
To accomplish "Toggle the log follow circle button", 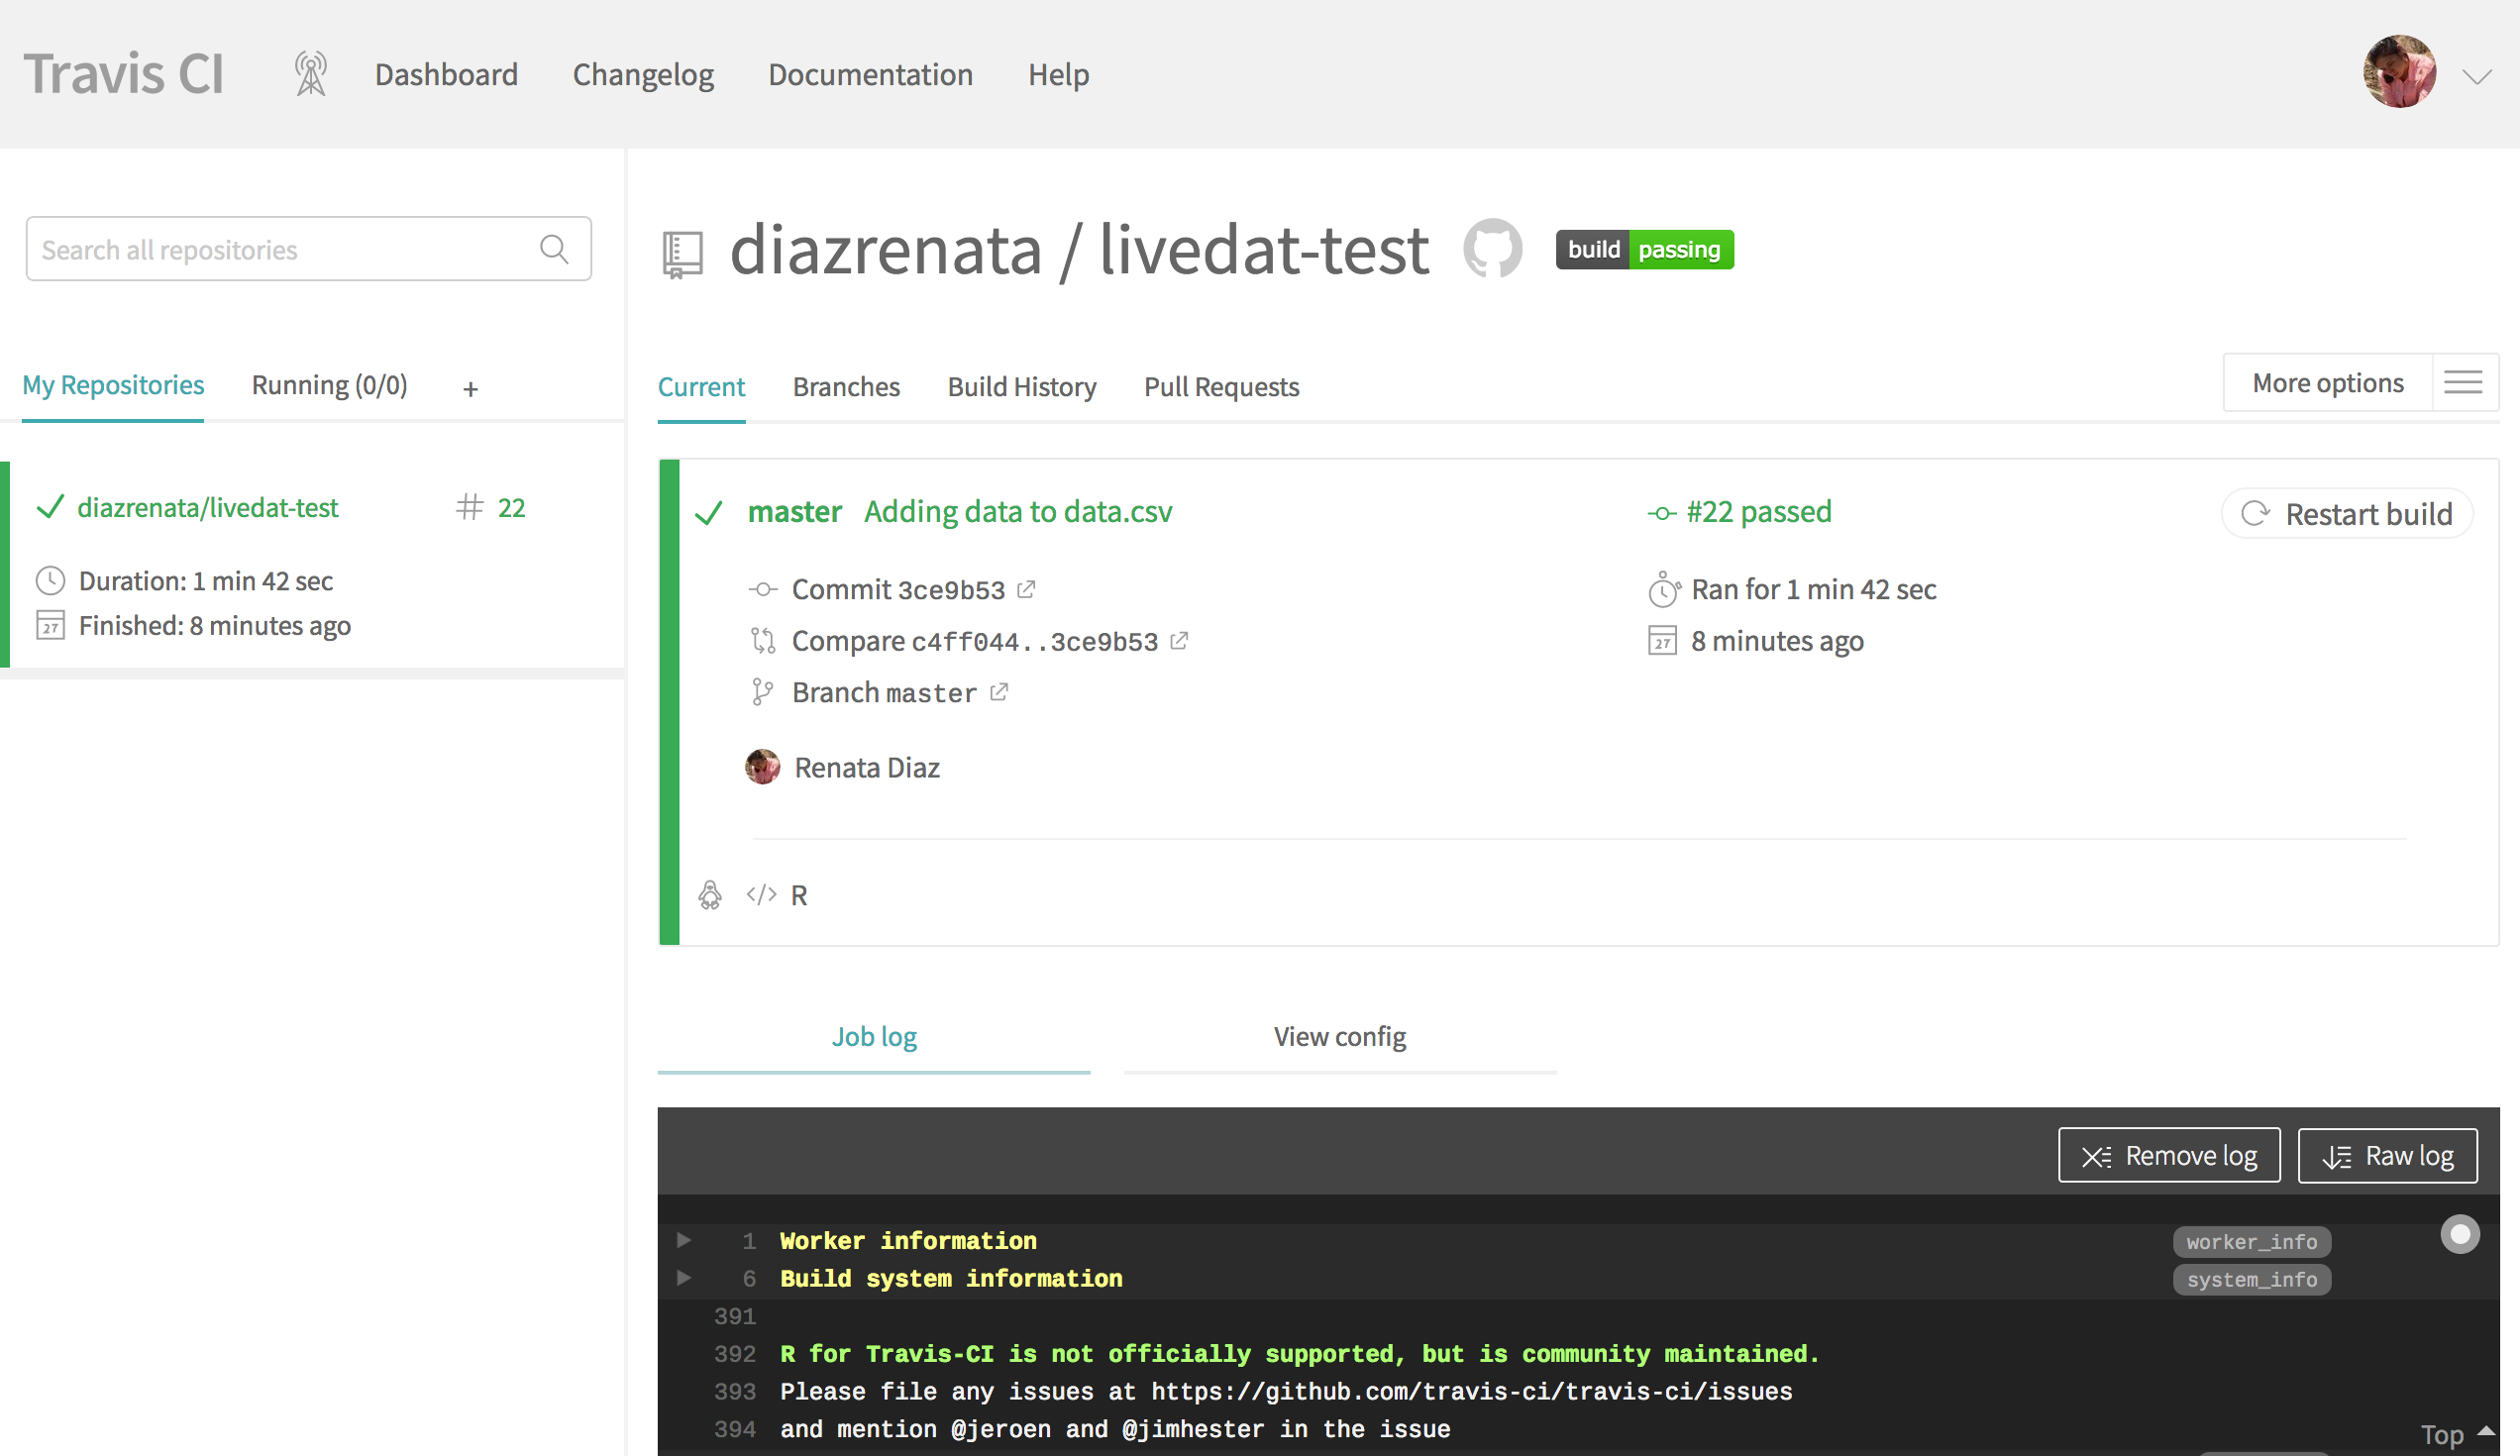I will [2460, 1234].
